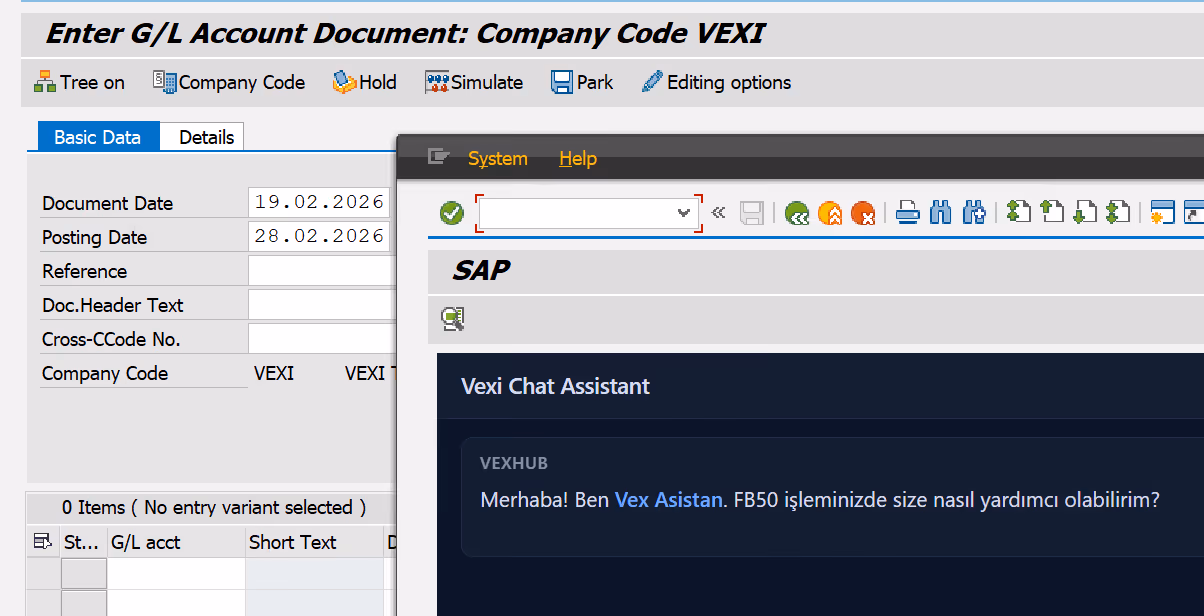Click the Find binoculars icon
1204x616 pixels.
(x=940, y=212)
